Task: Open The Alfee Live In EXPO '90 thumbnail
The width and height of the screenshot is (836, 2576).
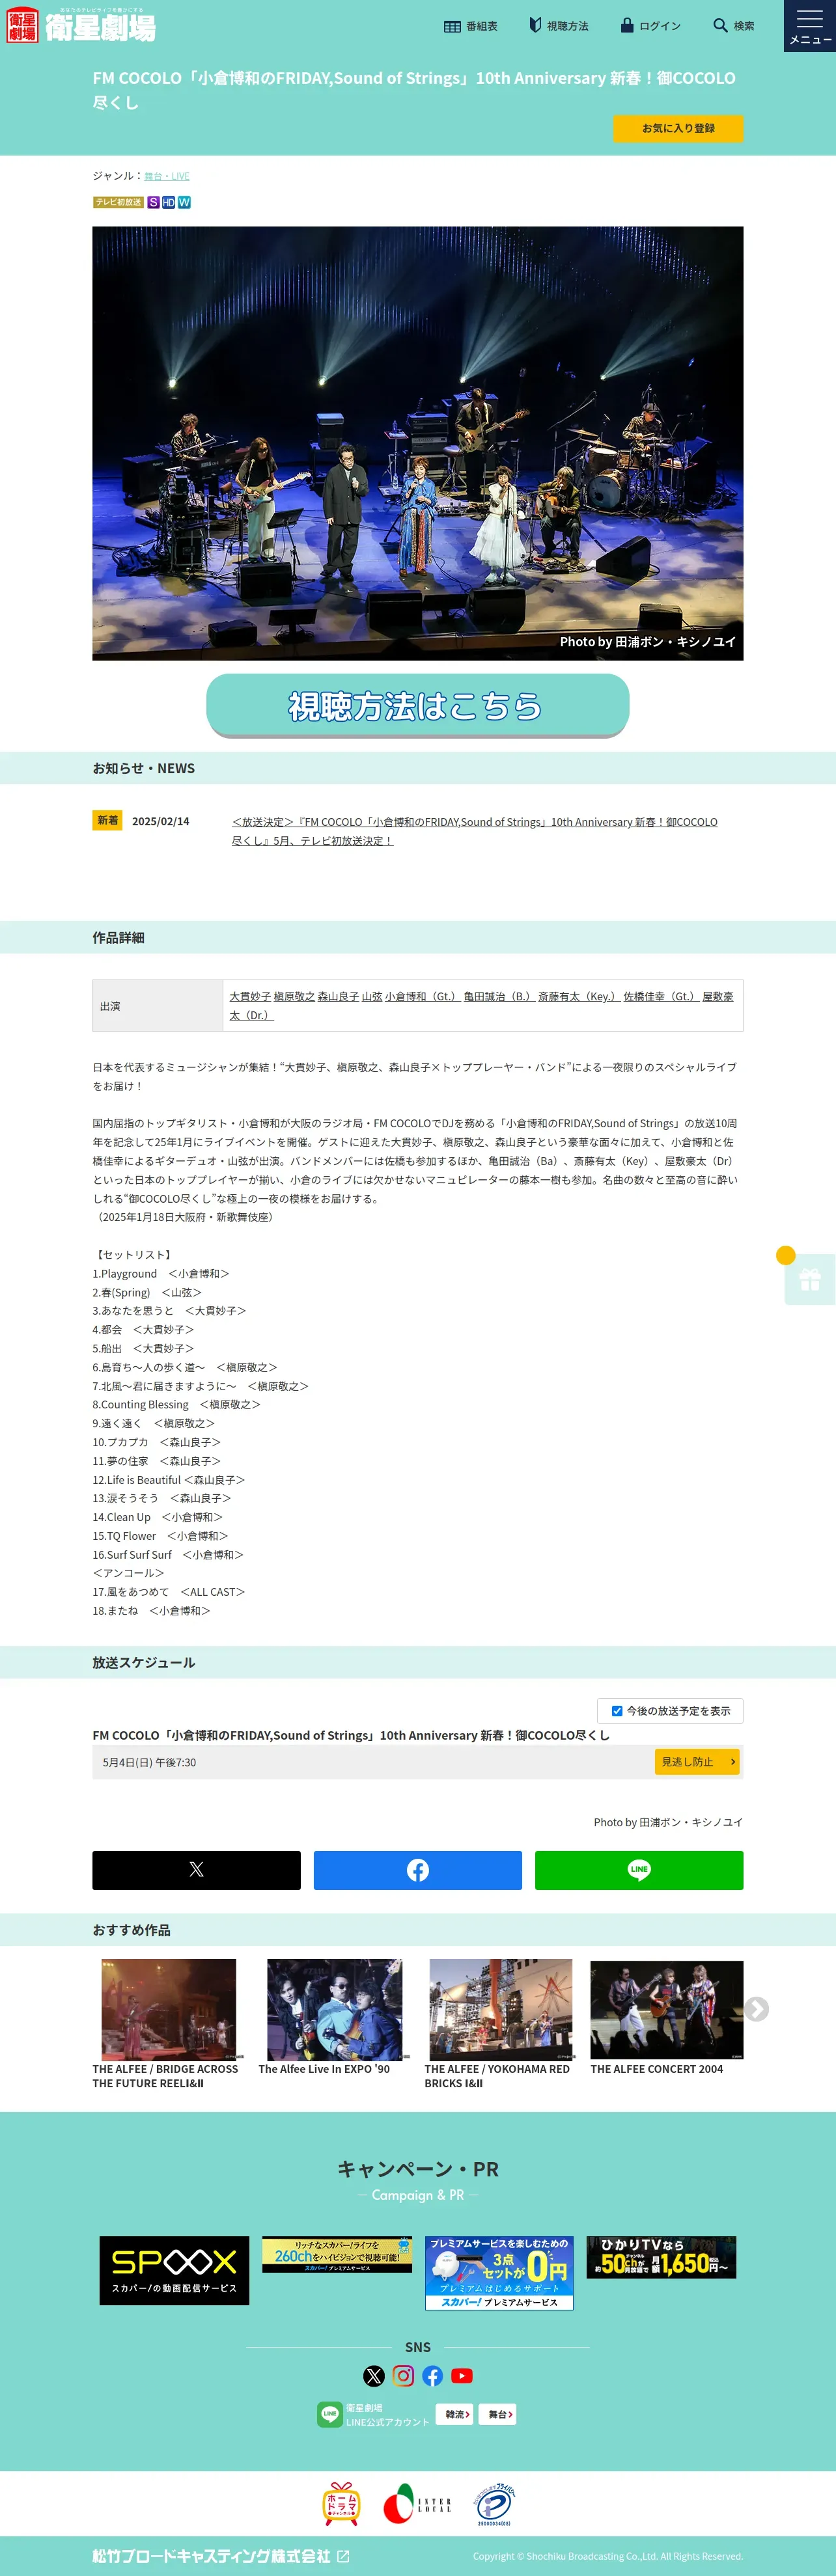Action: (x=335, y=2010)
